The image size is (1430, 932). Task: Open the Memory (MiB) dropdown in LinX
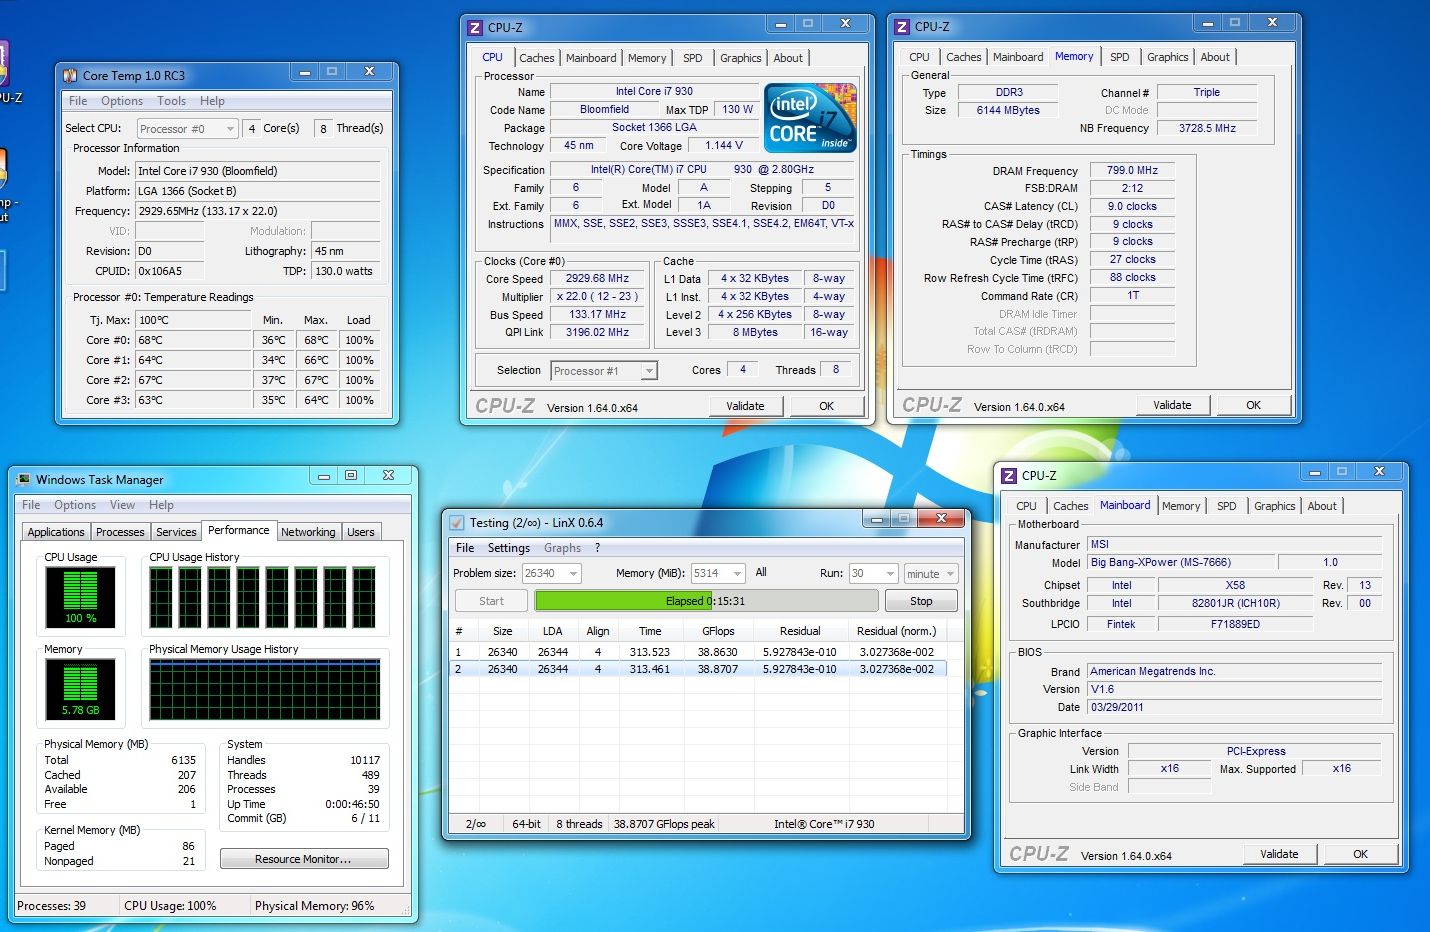[x=737, y=574]
